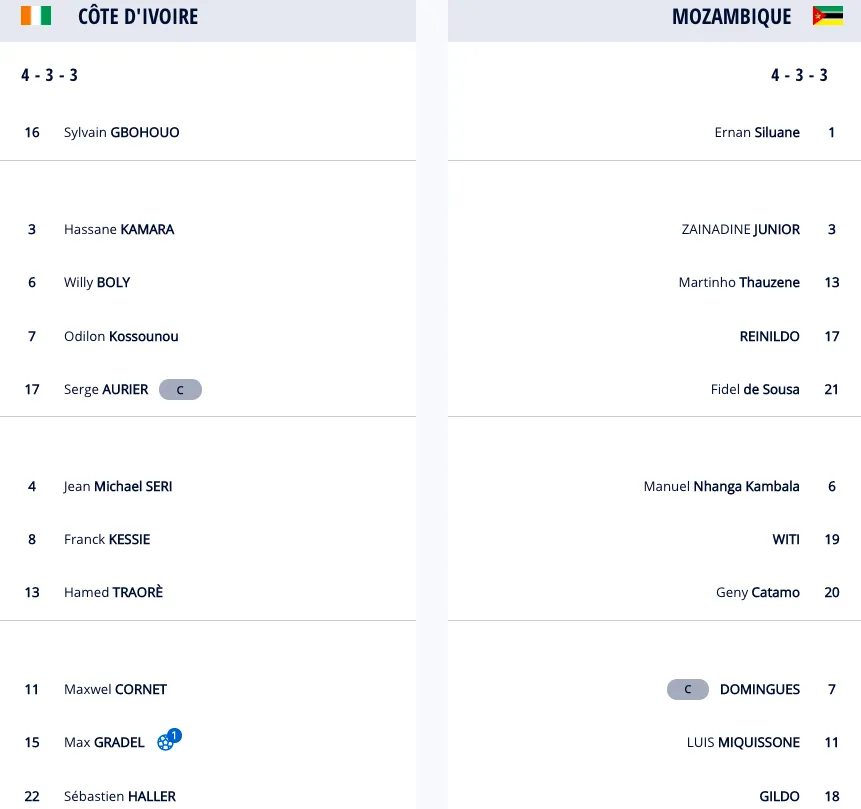Click the Côte d'Ivoire team heading
This screenshot has width=861, height=809.
[138, 17]
